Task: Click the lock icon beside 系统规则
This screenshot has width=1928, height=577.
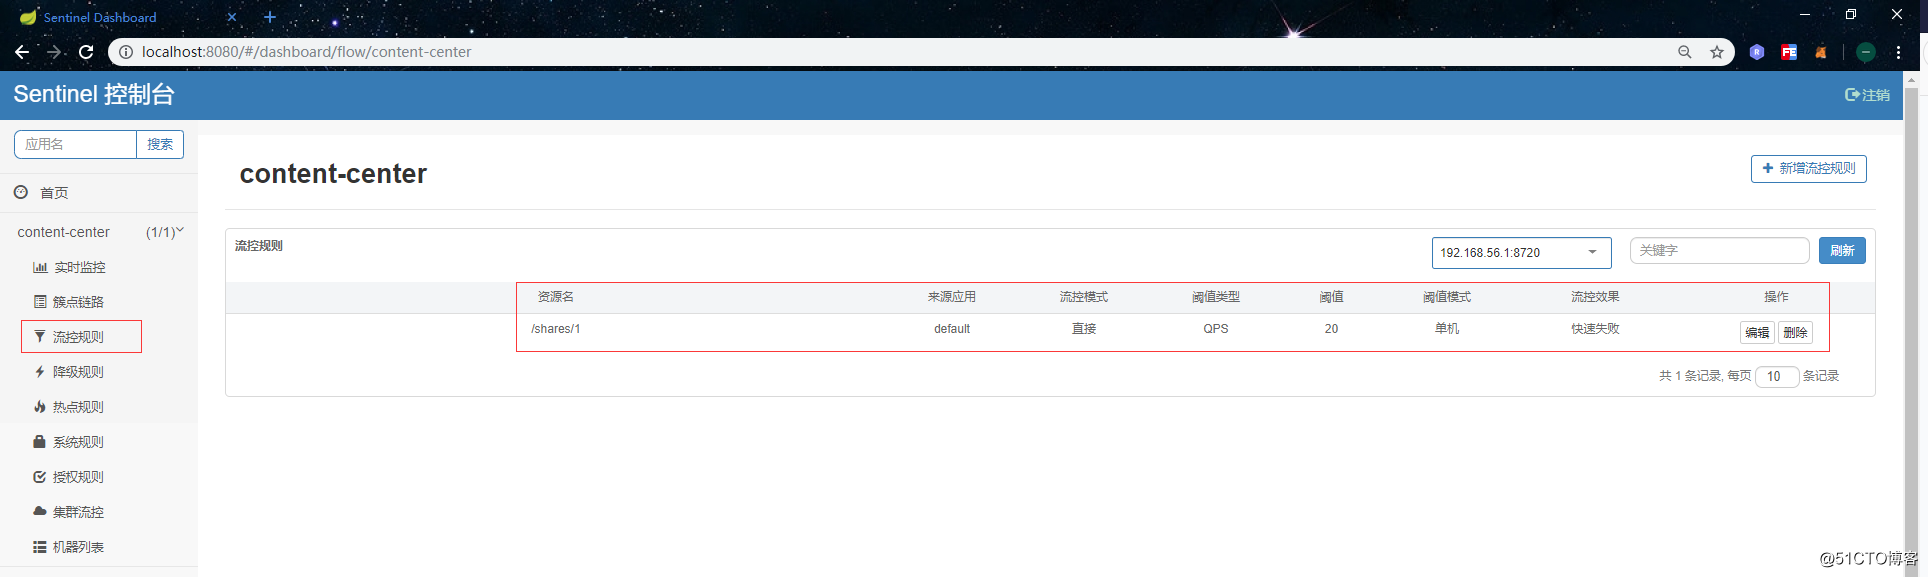Action: 40,441
